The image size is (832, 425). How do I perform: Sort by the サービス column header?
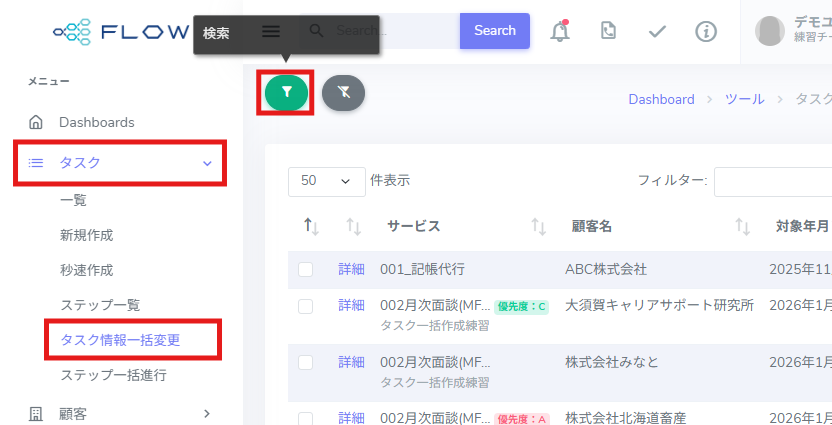(414, 226)
